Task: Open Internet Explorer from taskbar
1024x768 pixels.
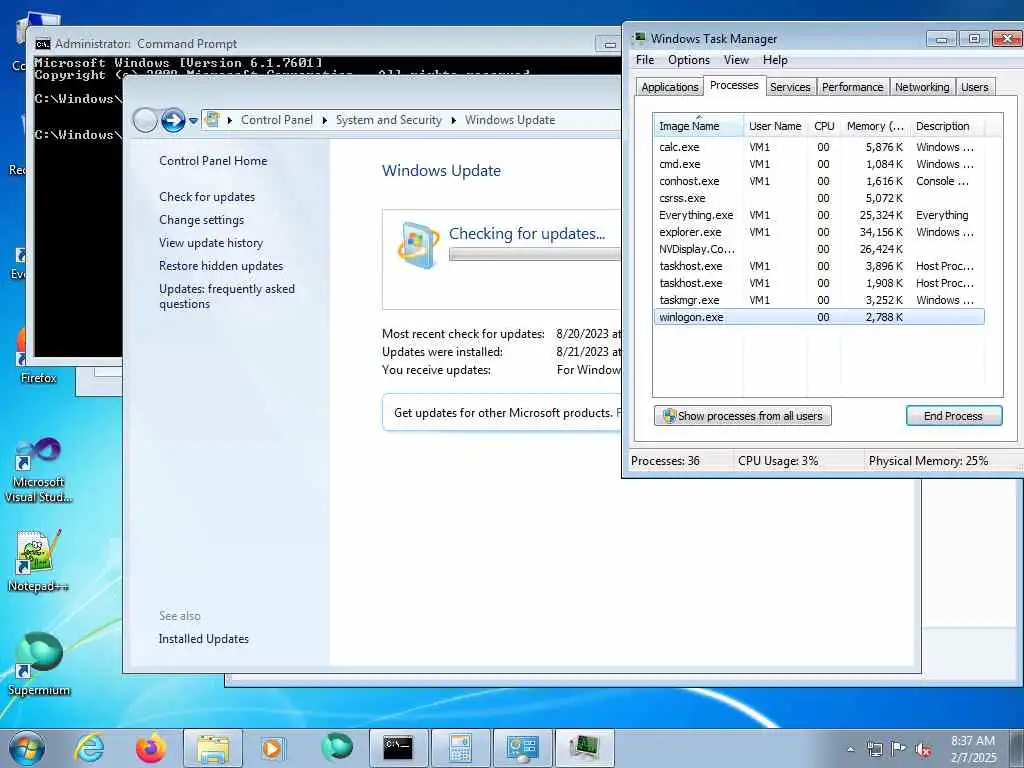Action: coord(88,748)
